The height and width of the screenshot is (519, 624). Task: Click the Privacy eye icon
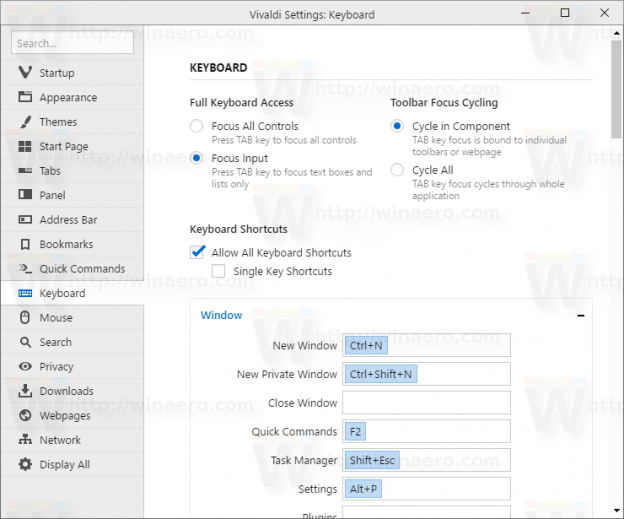tap(25, 366)
